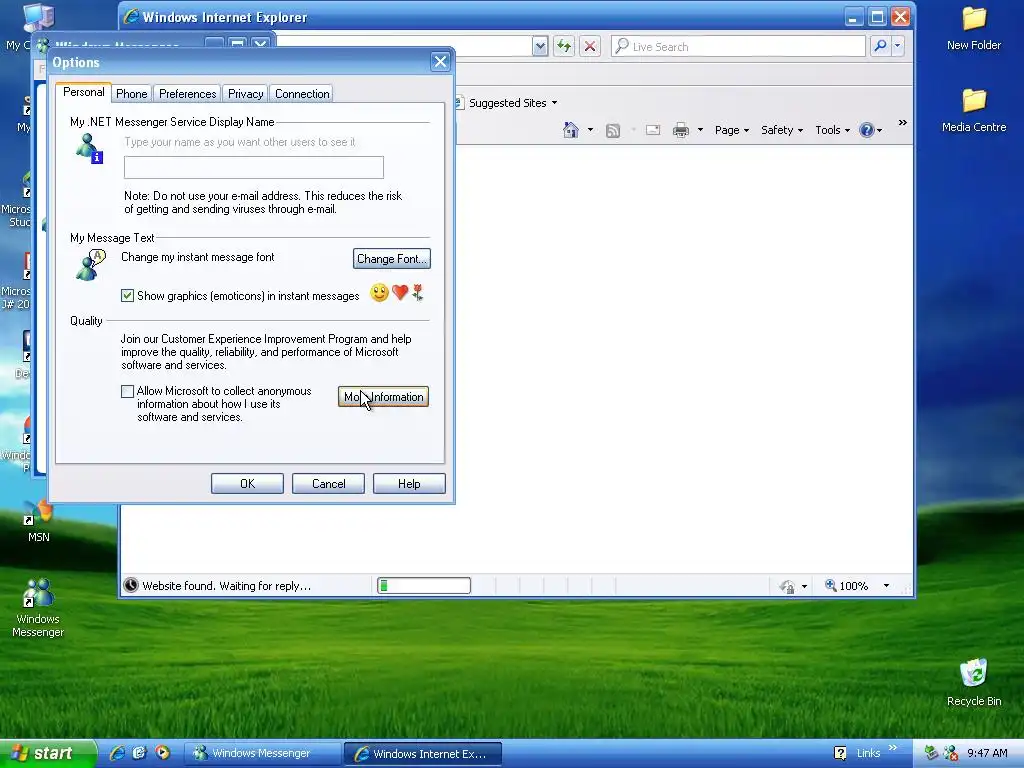The height and width of the screenshot is (768, 1024).
Task: Click the Live Search input box
Action: (738, 46)
